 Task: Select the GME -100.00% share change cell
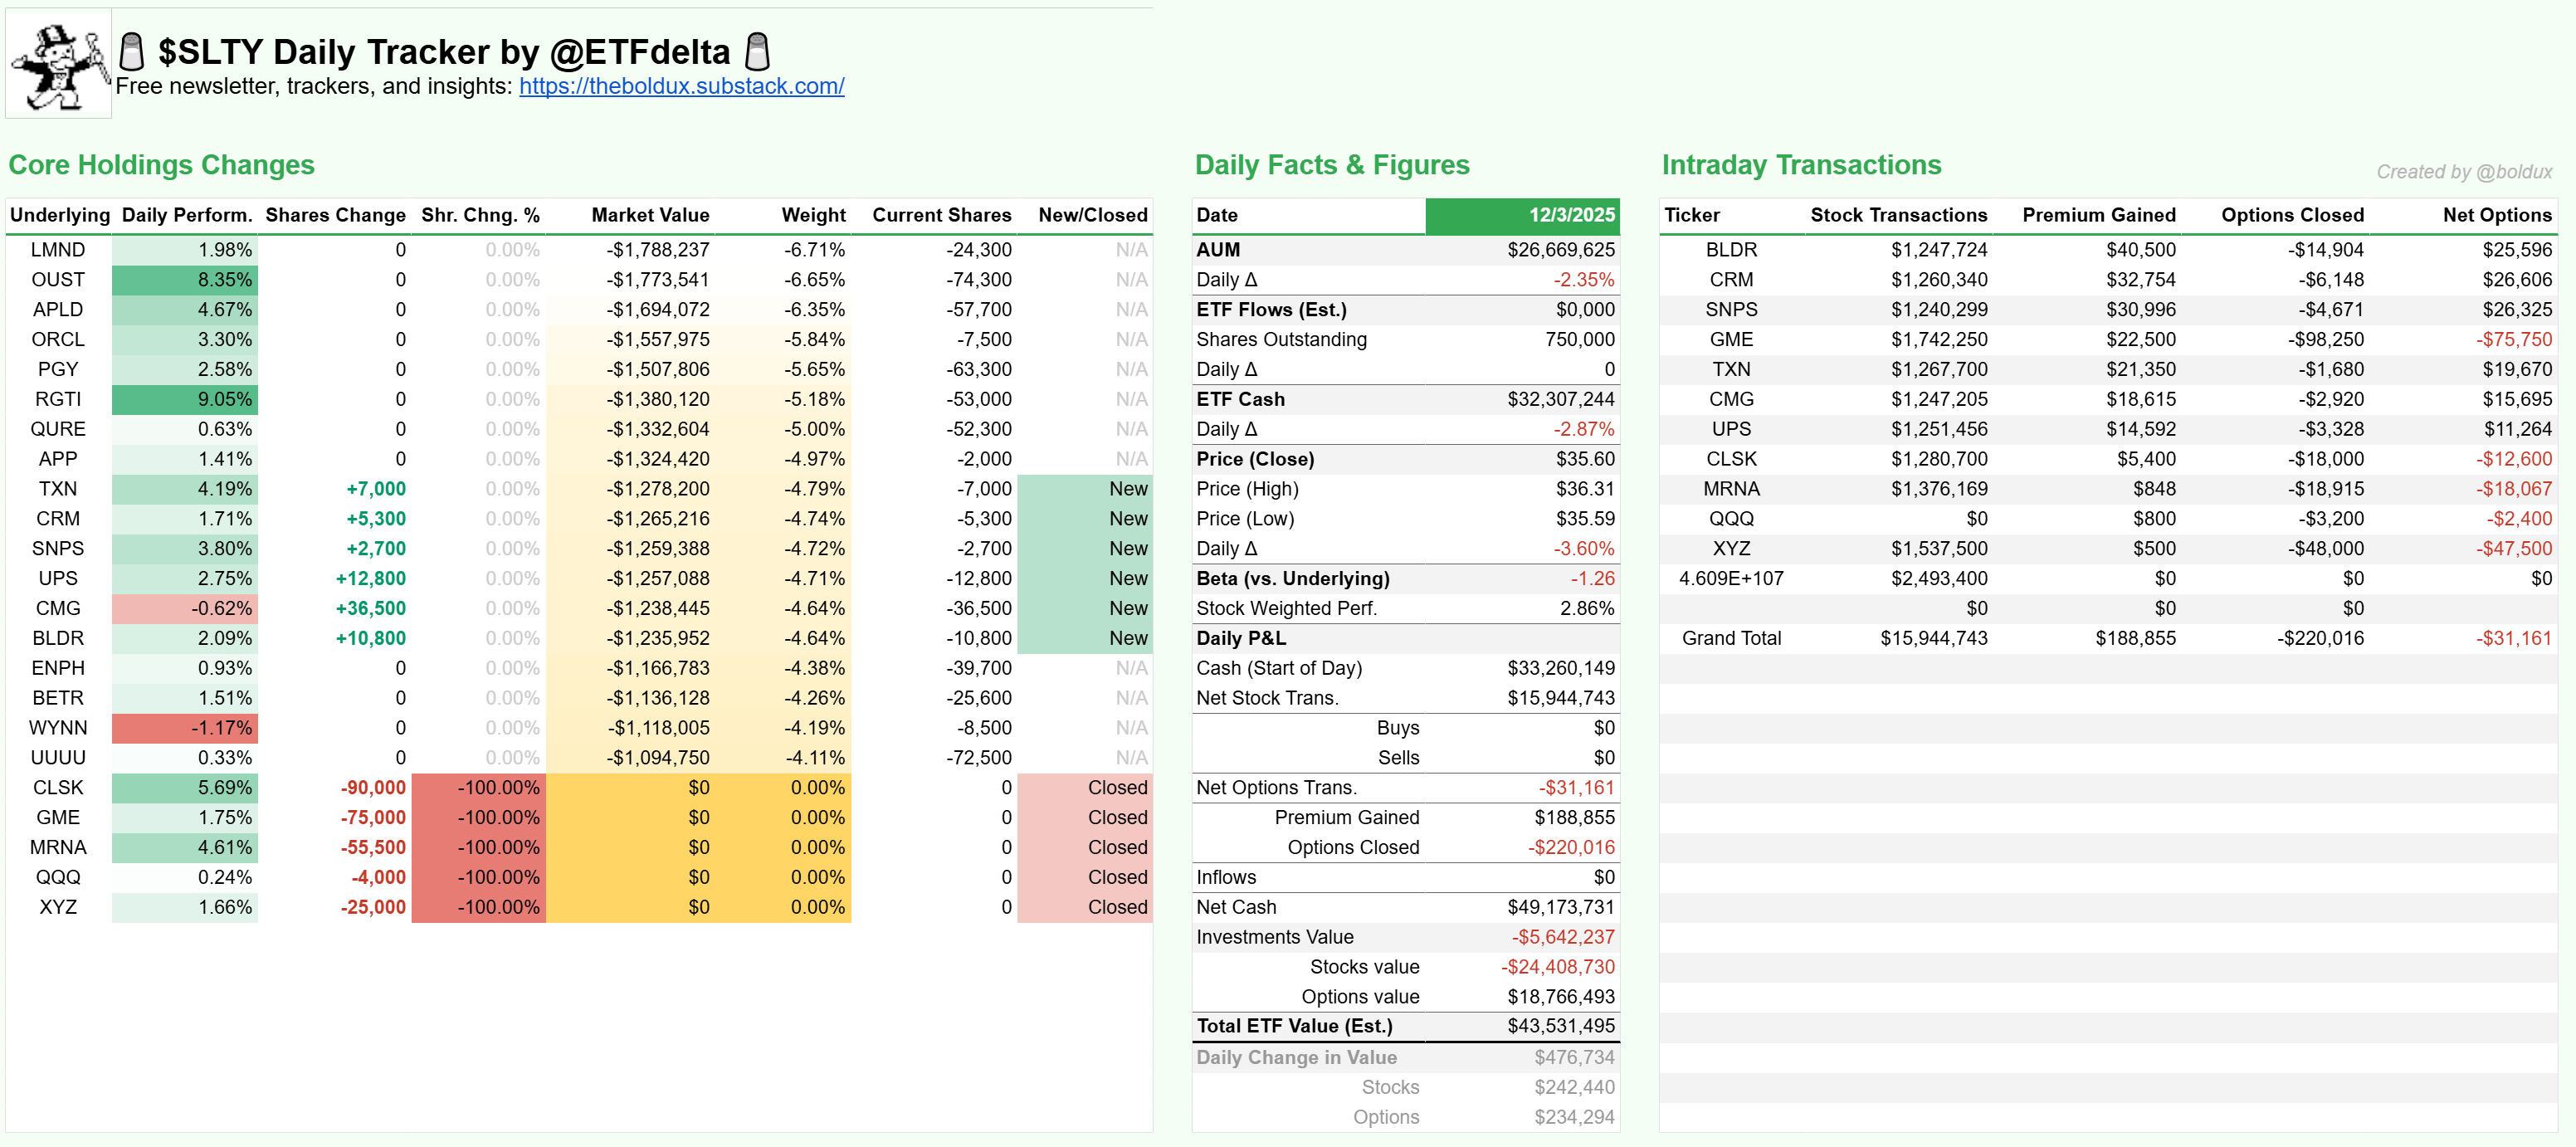coord(479,818)
